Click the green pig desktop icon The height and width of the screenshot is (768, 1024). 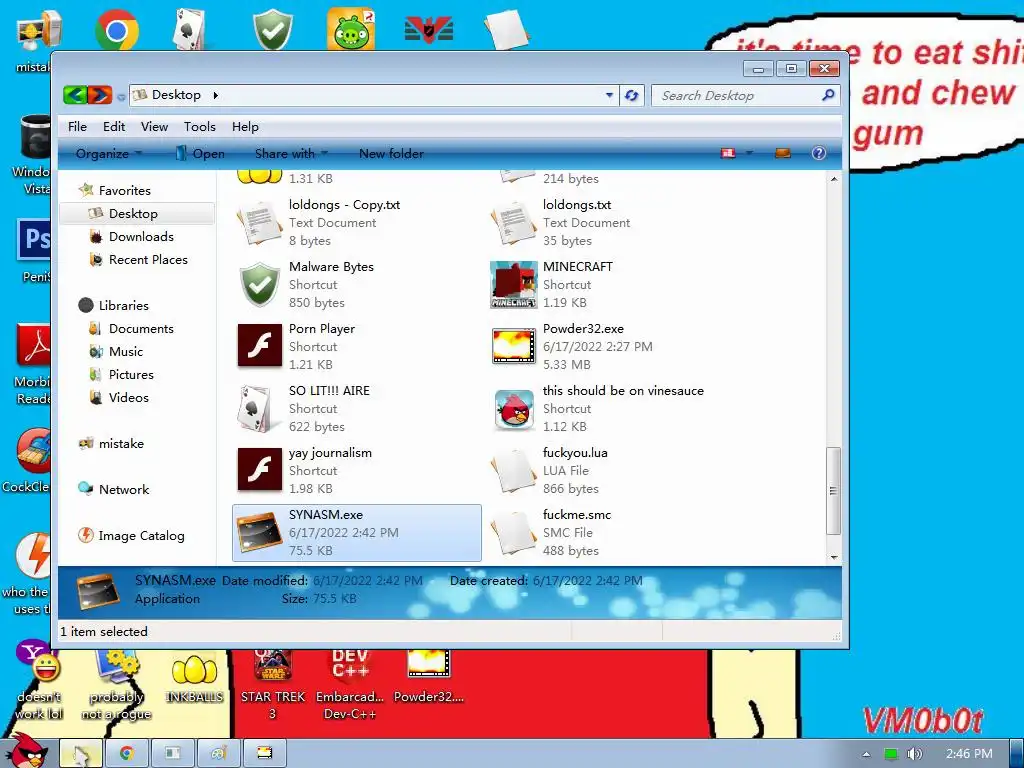coord(351,30)
